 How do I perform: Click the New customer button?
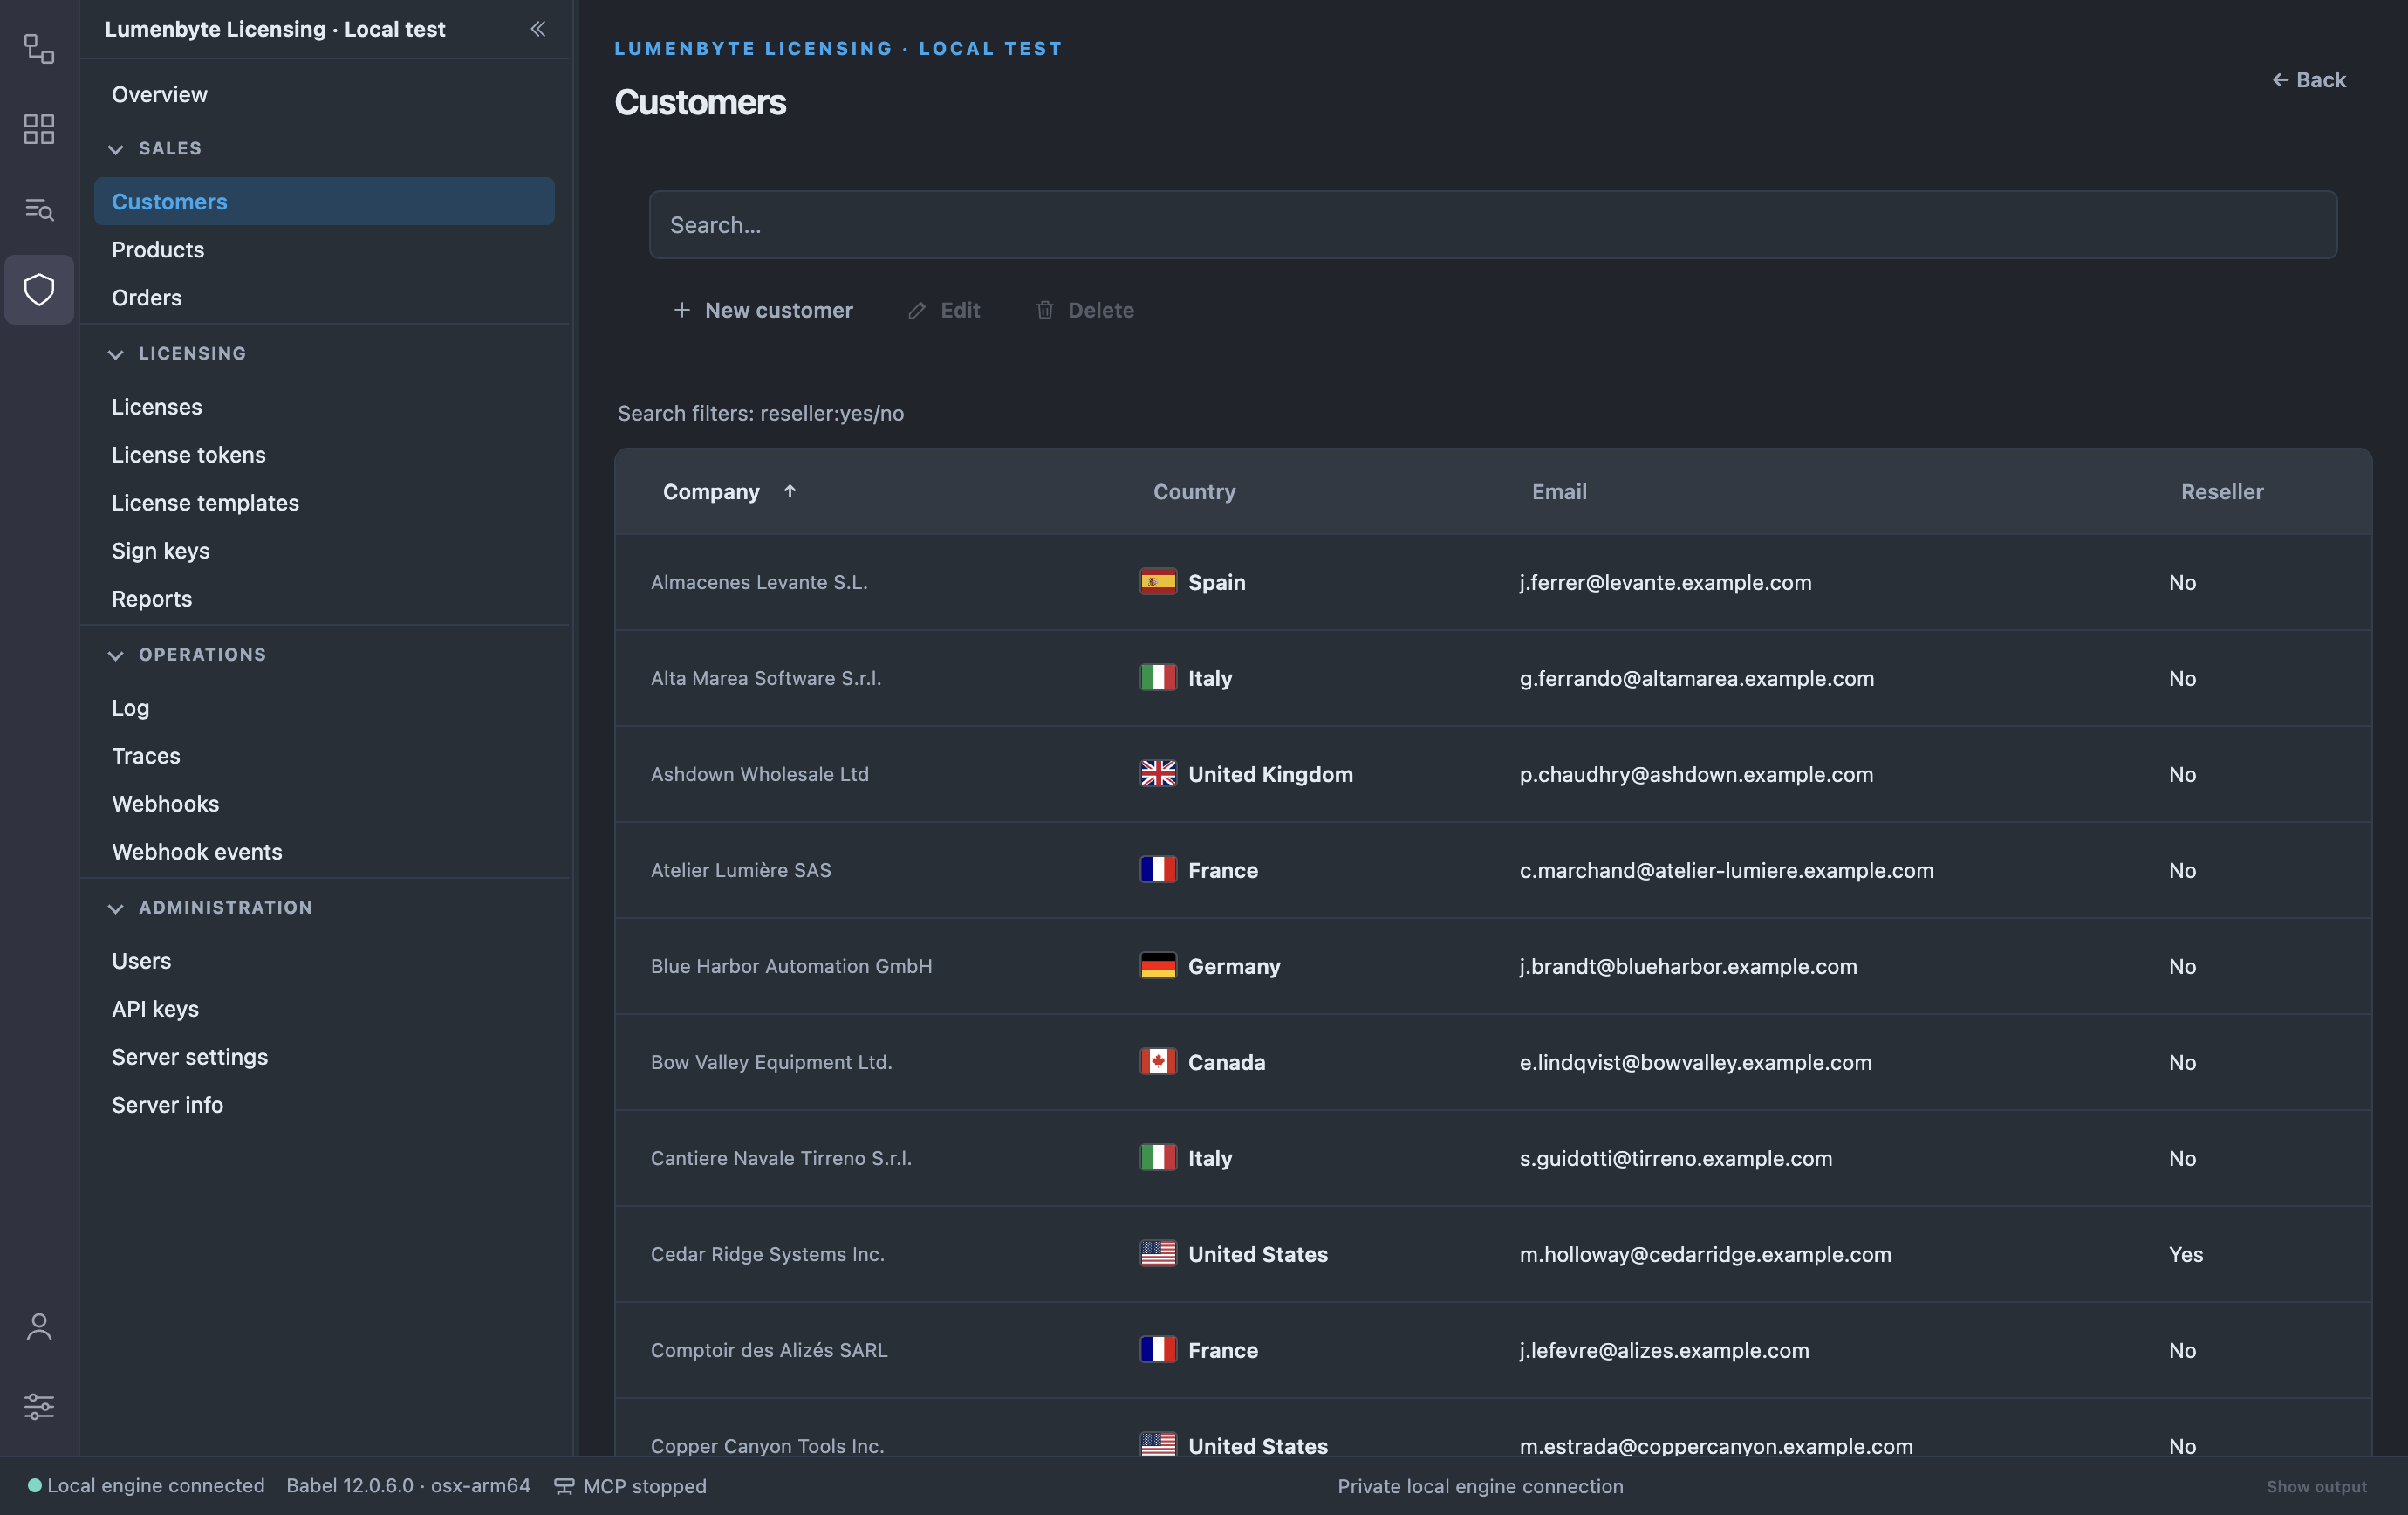click(763, 310)
